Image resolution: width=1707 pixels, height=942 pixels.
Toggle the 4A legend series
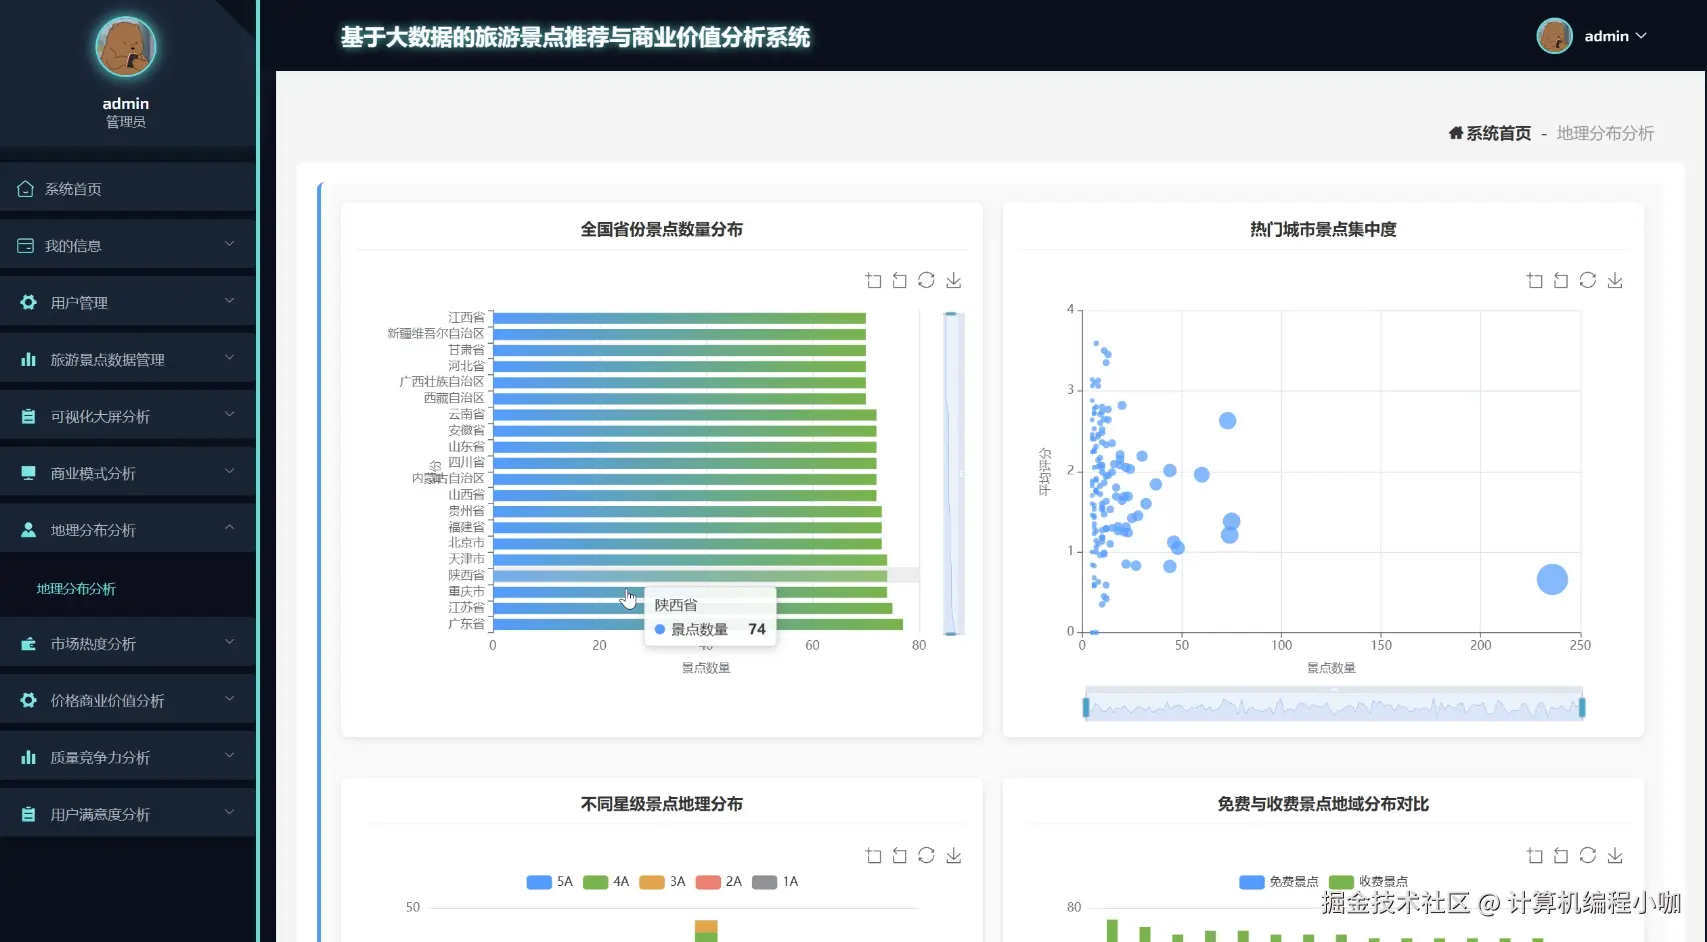tap(606, 882)
